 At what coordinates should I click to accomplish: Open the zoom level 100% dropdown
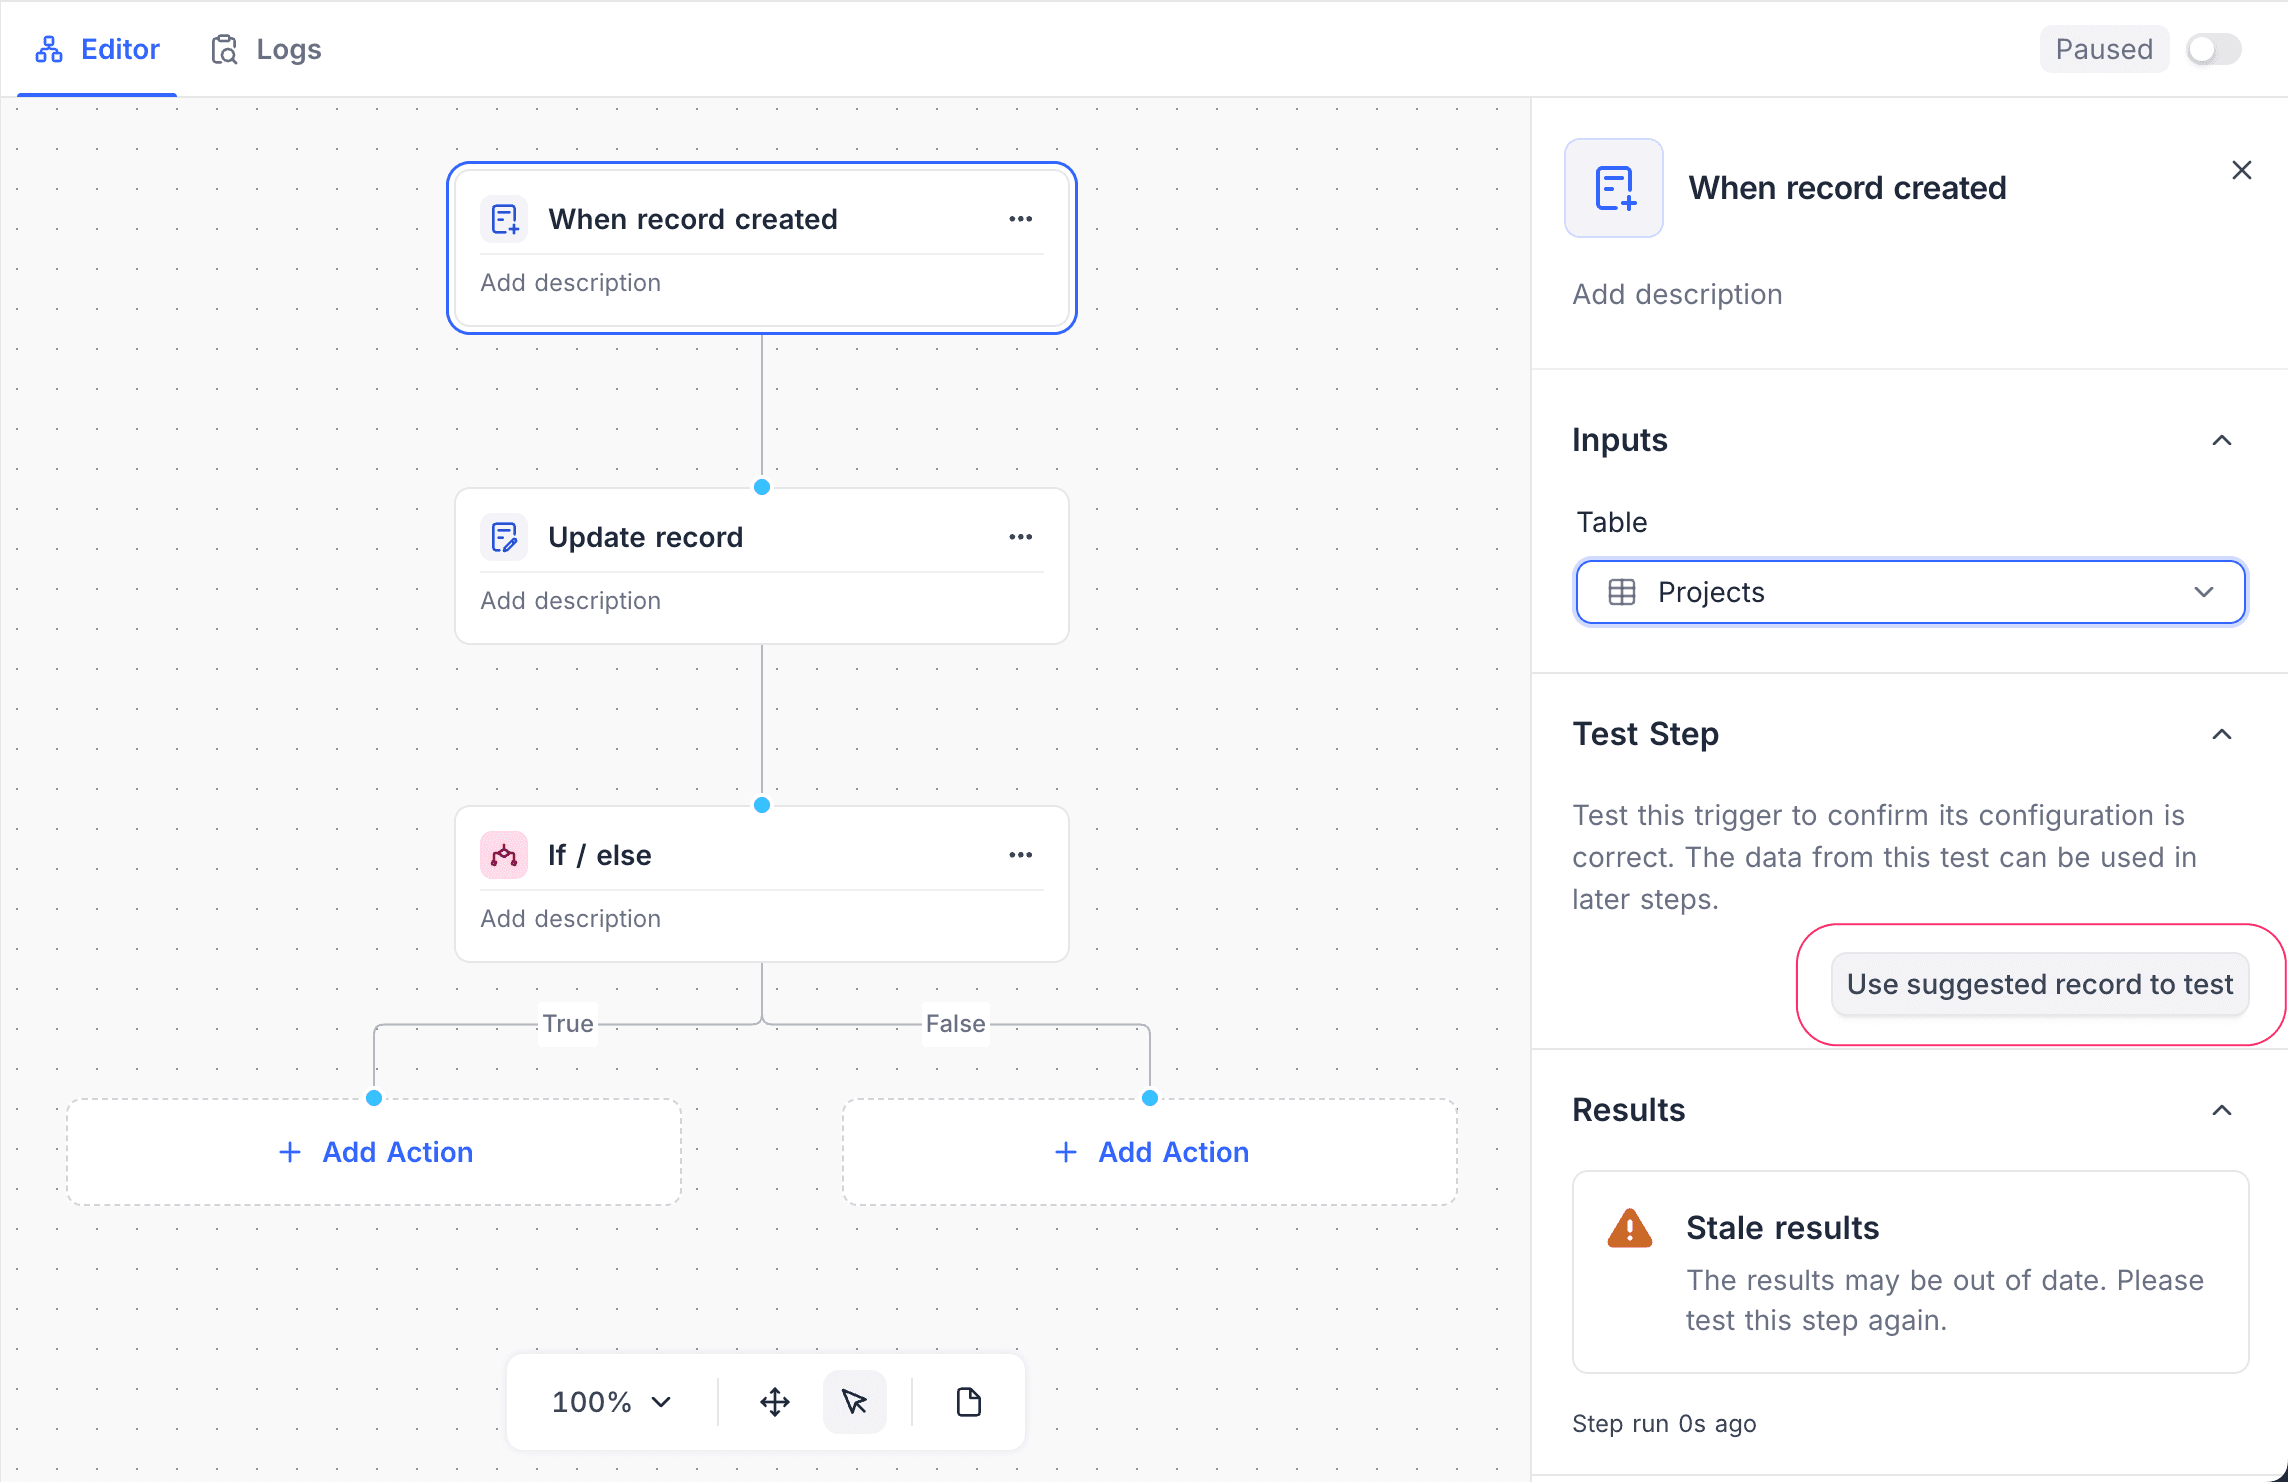tap(608, 1401)
